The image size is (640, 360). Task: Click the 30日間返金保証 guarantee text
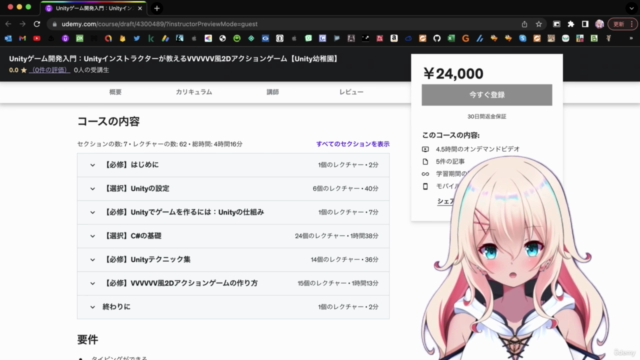[487, 117]
